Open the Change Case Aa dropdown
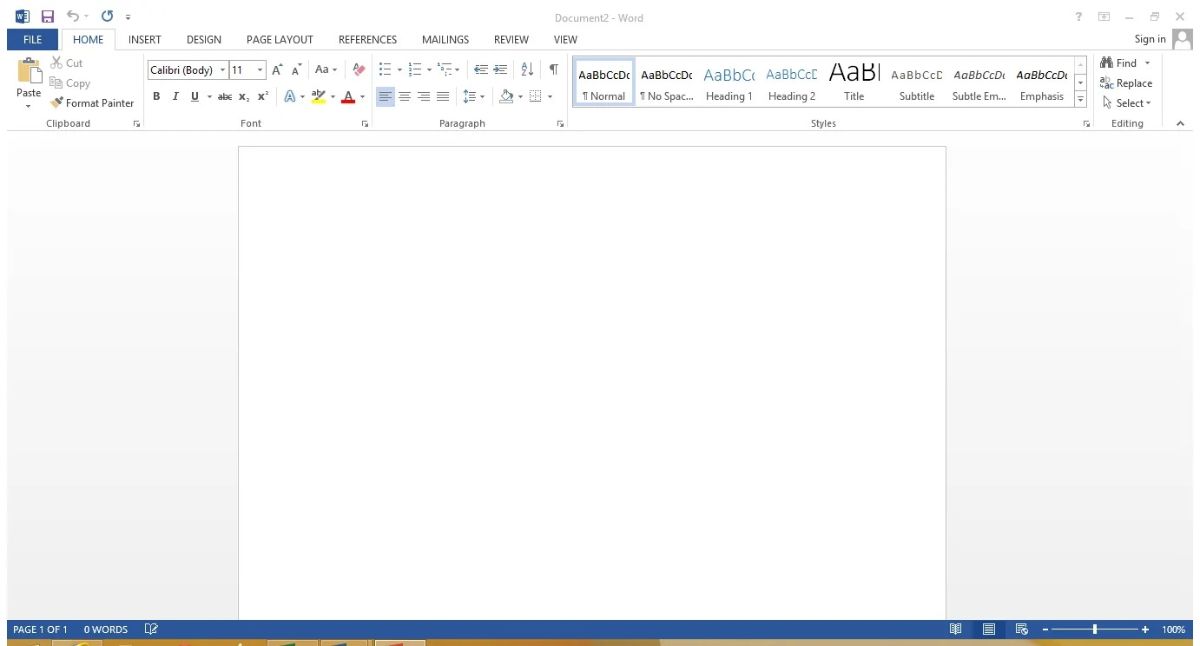 [x=326, y=70]
